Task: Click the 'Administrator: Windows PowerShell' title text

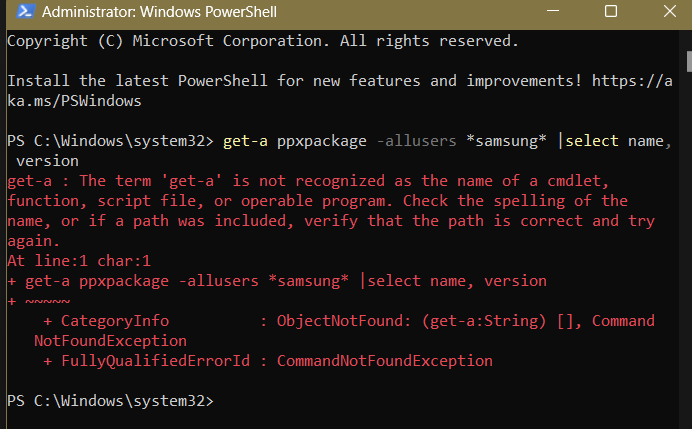Action: (x=159, y=12)
